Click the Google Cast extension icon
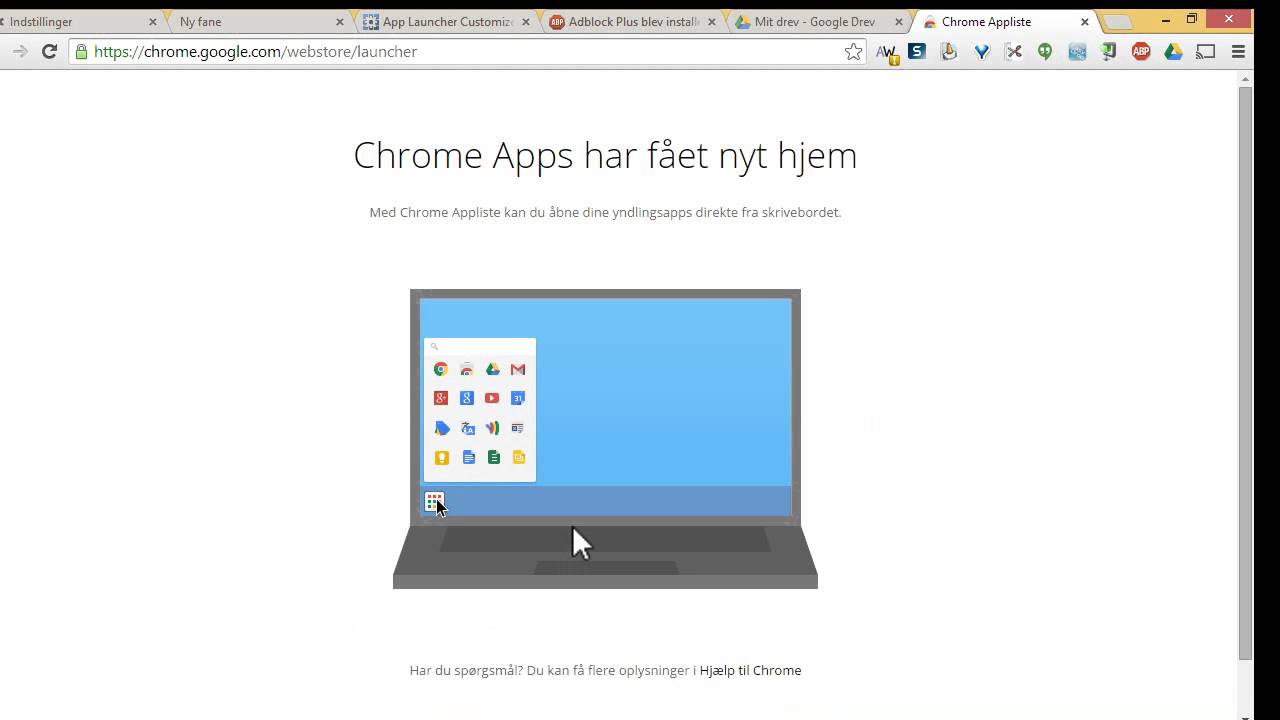The image size is (1280, 720). pos(1206,52)
